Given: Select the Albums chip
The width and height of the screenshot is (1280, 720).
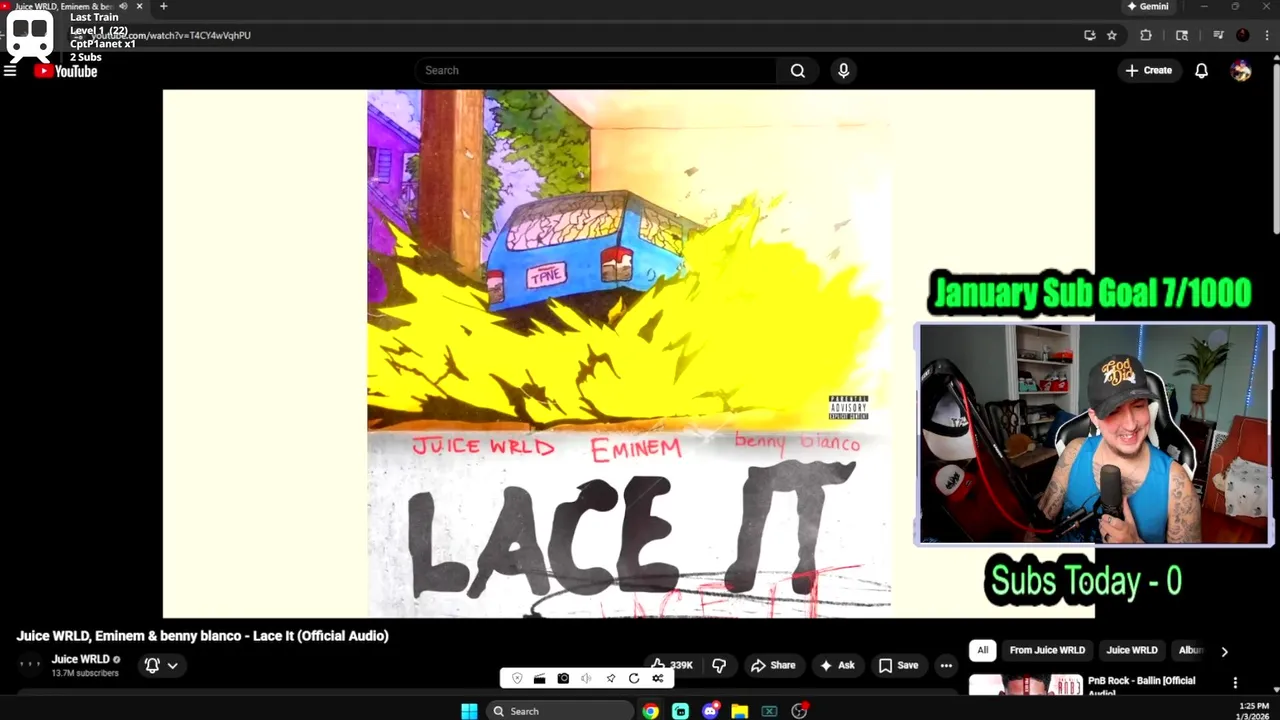Looking at the screenshot, I should point(1188,650).
